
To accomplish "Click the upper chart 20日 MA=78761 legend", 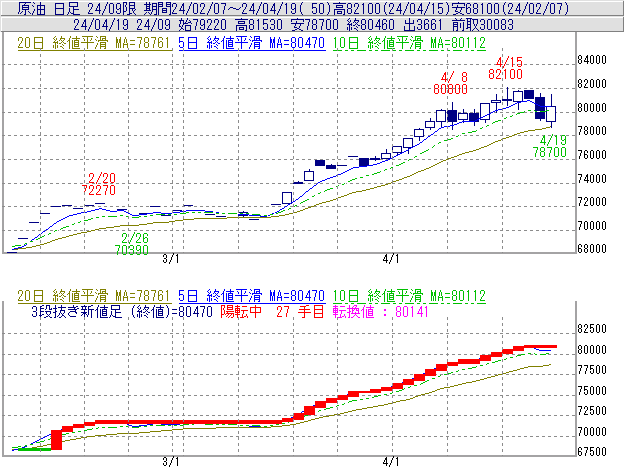I will [94, 43].
